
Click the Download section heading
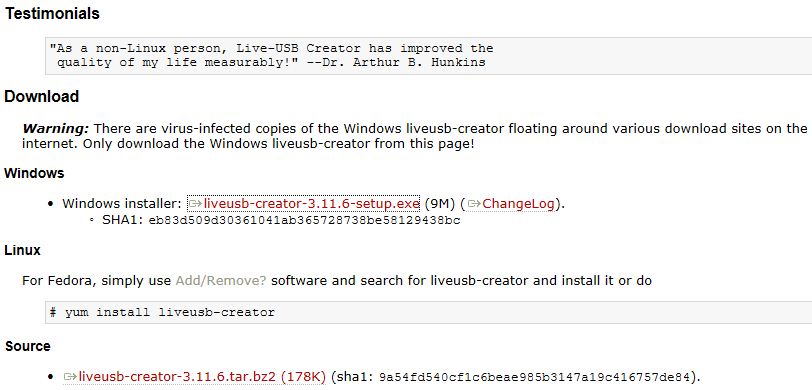point(41,96)
